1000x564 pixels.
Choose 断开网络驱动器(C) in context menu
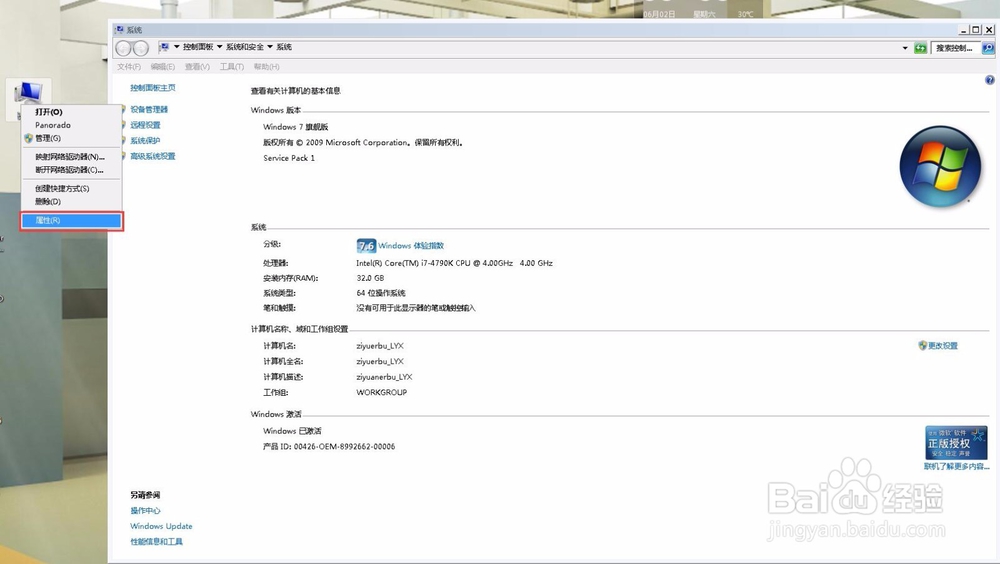pyautogui.click(x=71, y=170)
